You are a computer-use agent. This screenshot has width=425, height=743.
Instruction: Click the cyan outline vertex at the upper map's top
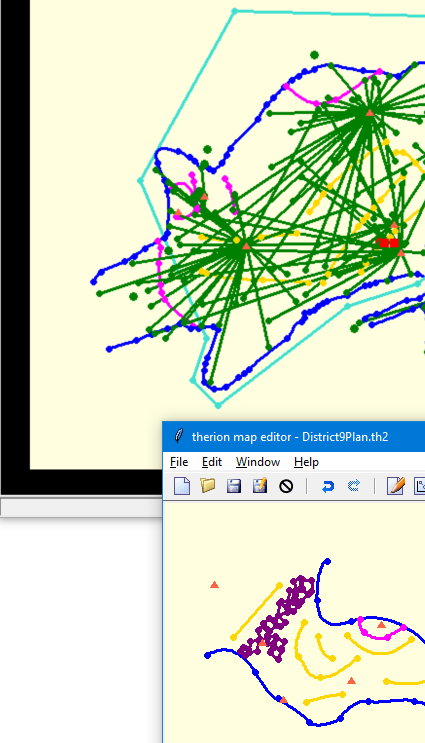tap(235, 11)
